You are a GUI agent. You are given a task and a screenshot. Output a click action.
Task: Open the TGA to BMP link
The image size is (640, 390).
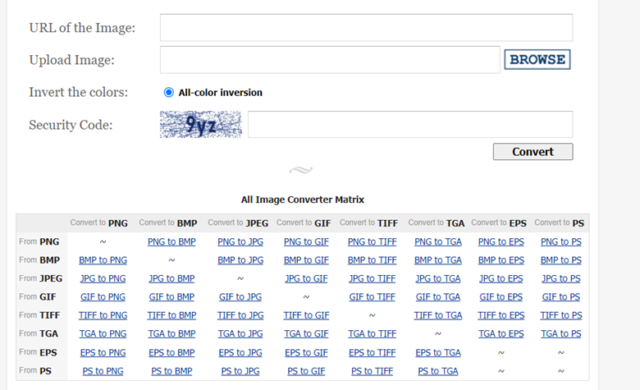pyautogui.click(x=171, y=334)
